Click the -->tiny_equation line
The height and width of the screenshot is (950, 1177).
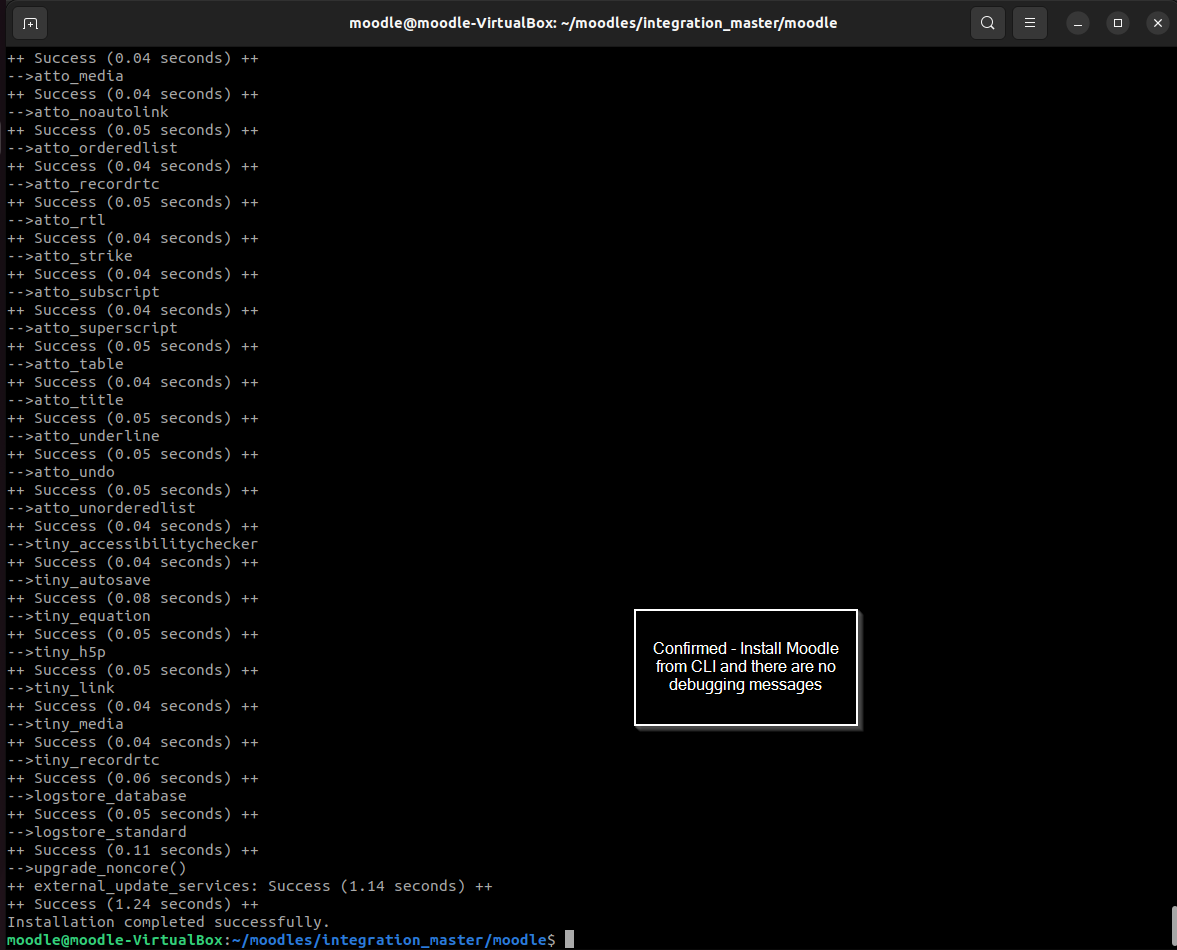(x=79, y=616)
